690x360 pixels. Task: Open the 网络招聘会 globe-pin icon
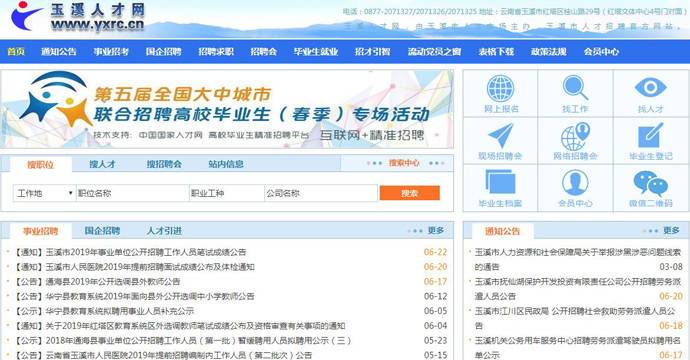click(x=575, y=136)
